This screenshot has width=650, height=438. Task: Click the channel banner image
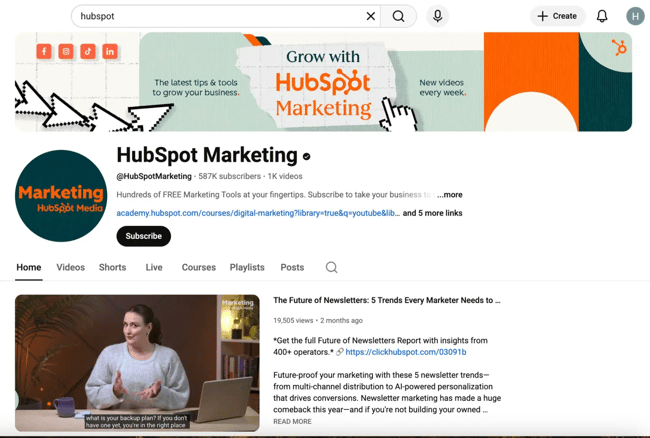click(323, 82)
